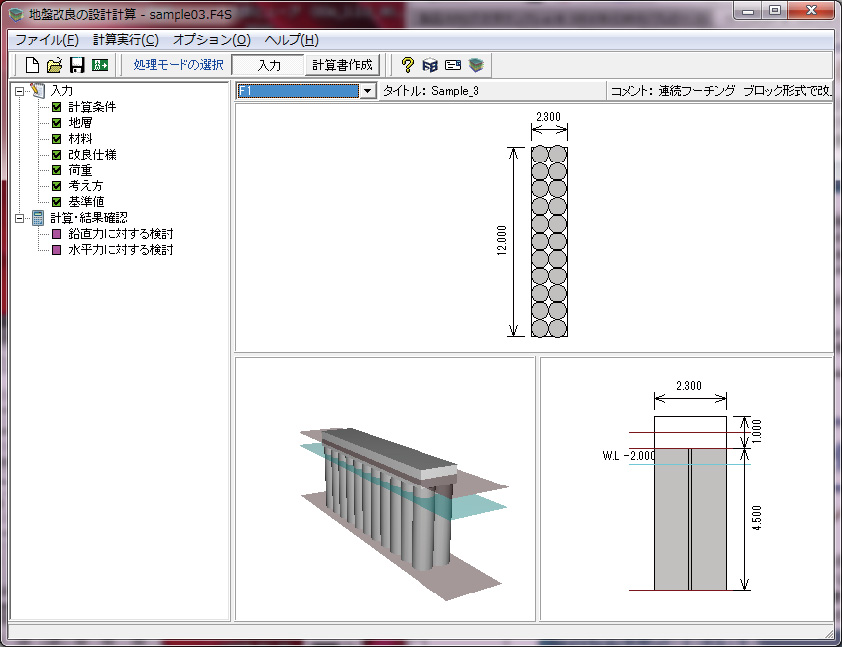Open the F1 foundation dropdown
Image resolution: width=842 pixels, height=648 pixels.
point(367,91)
